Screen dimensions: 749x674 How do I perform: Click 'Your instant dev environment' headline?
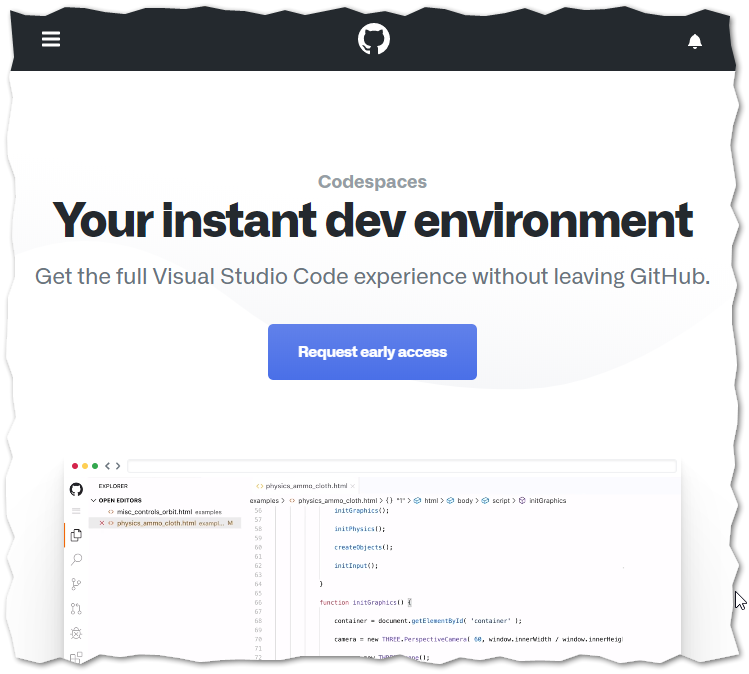coord(372,220)
